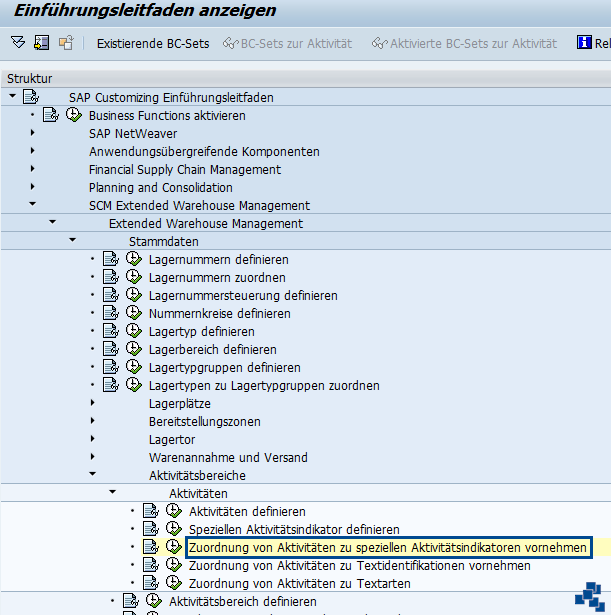This screenshot has height=615, width=611.
Task: Click the expand all subtree toolbar icon
Action: coord(18,43)
